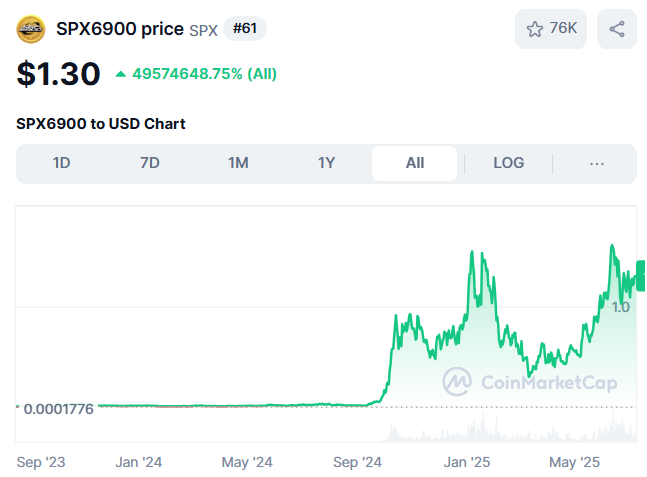Switch chart to 1Y range
This screenshot has width=647, height=477.
pyautogui.click(x=326, y=163)
